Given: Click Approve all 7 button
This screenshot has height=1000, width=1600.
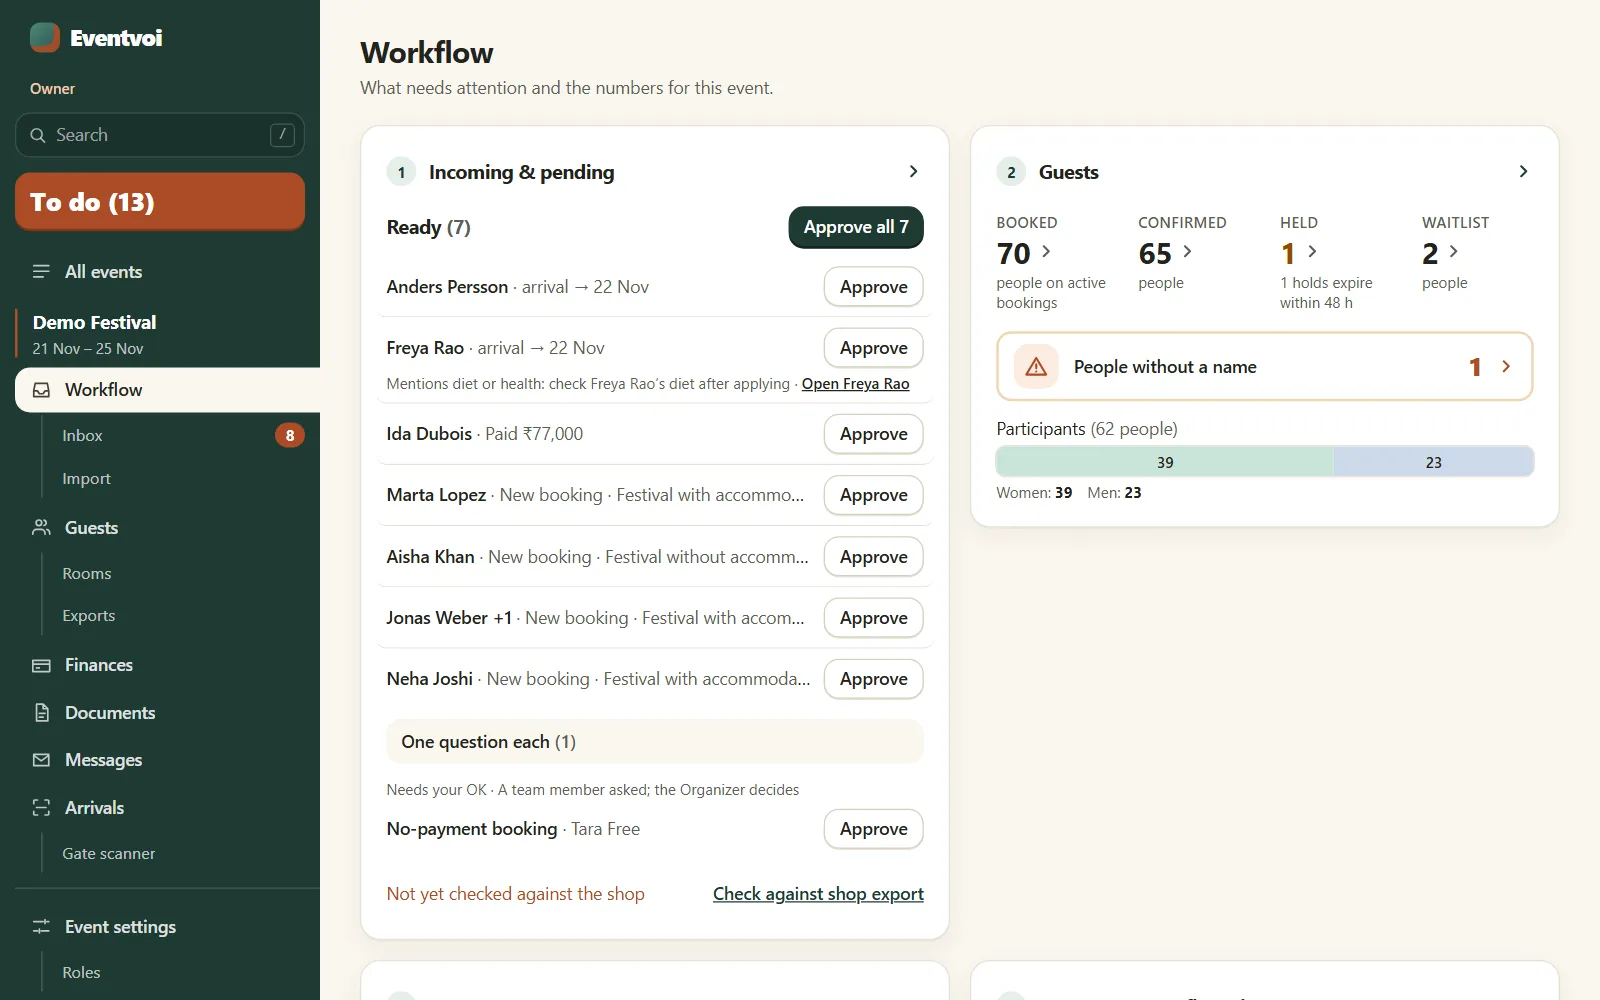Looking at the screenshot, I should pyautogui.click(x=856, y=227).
